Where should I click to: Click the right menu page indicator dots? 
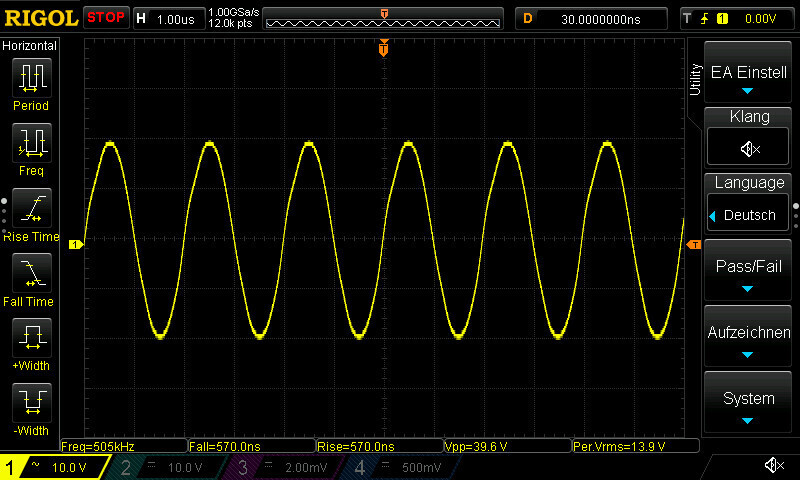click(x=796, y=216)
